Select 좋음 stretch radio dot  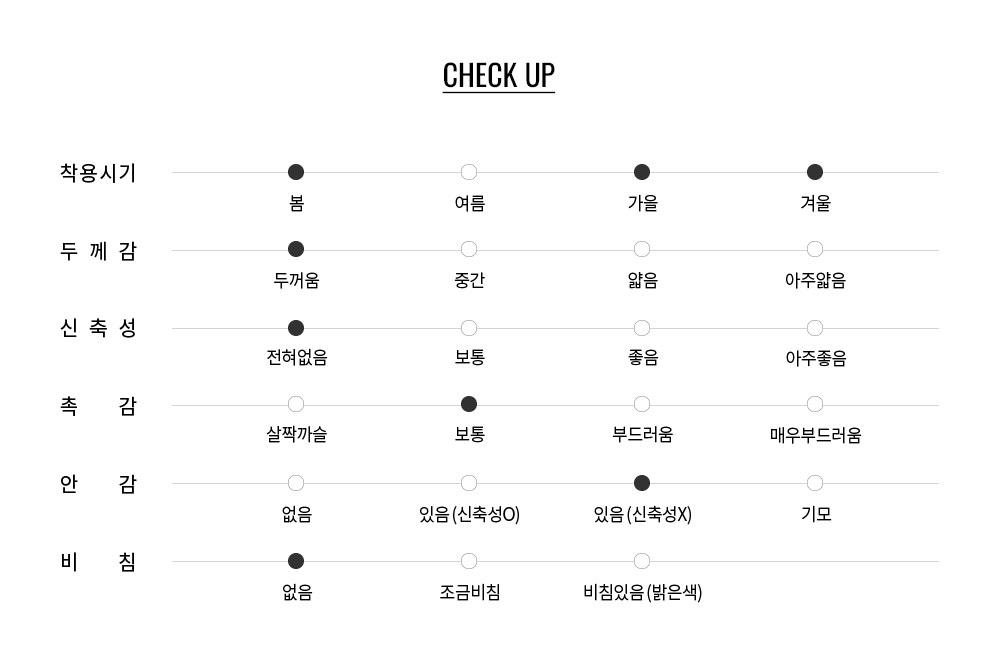click(642, 328)
